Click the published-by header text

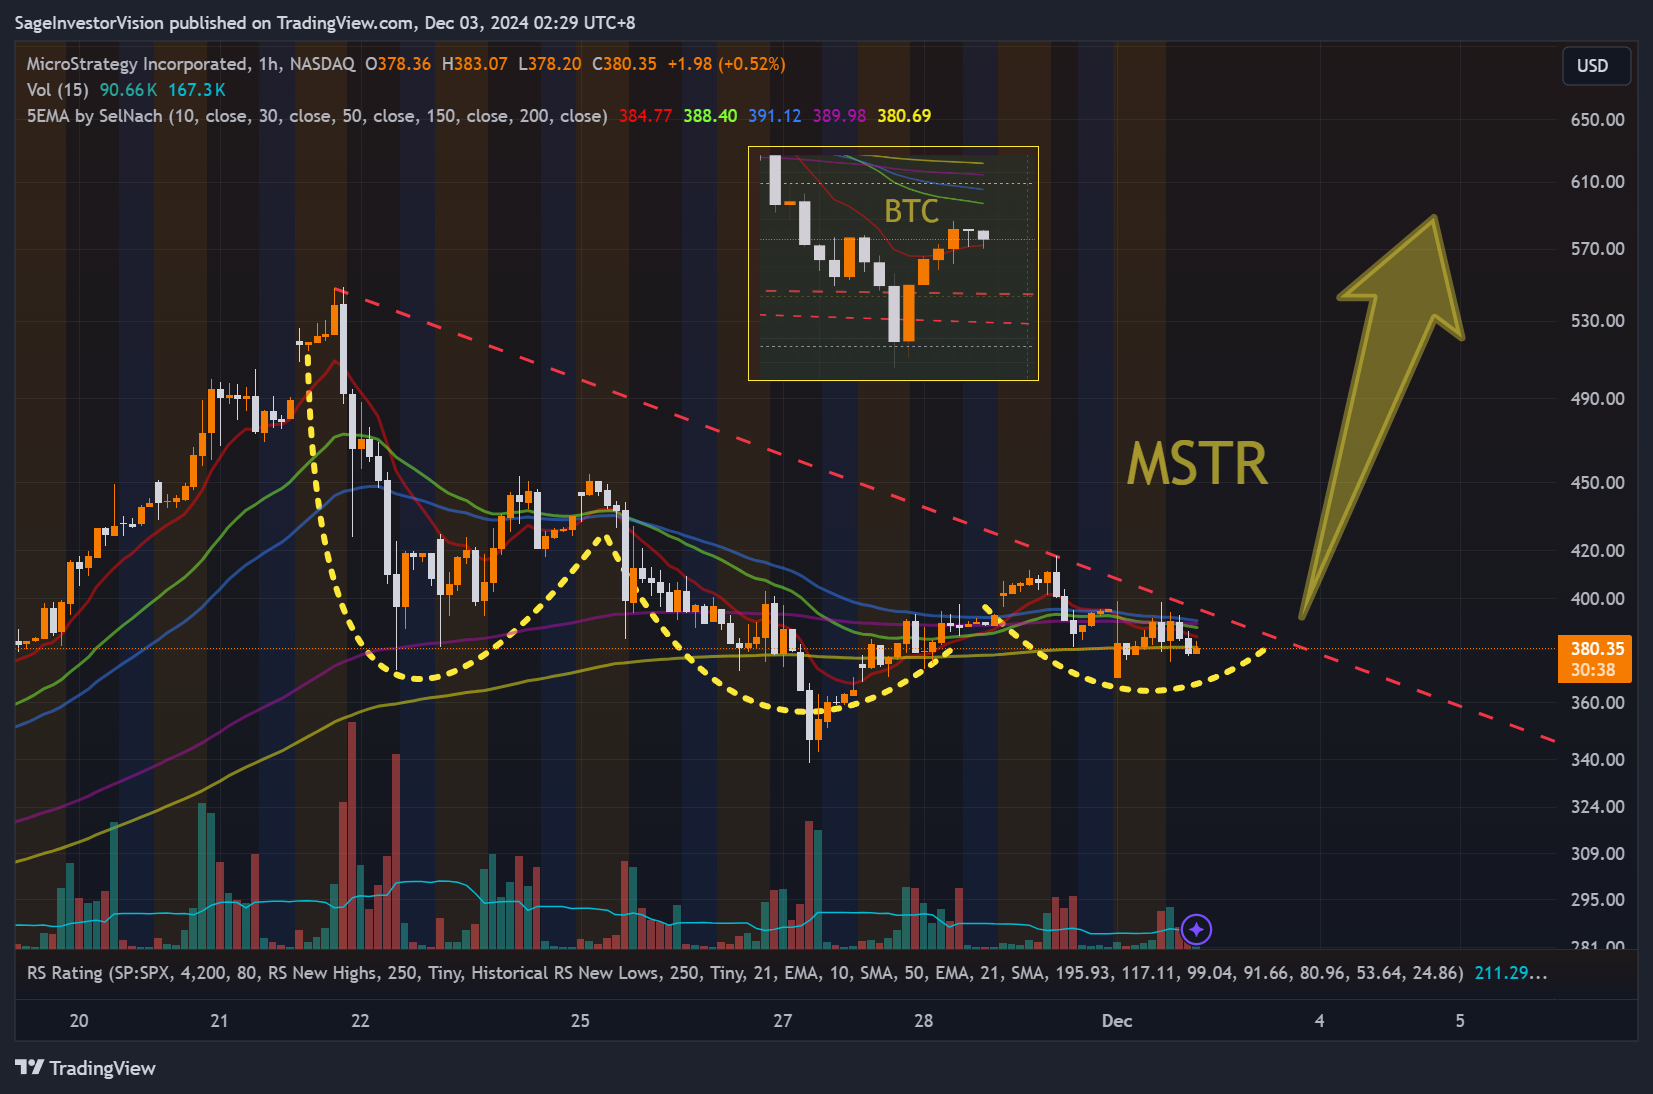pyautogui.click(x=325, y=22)
